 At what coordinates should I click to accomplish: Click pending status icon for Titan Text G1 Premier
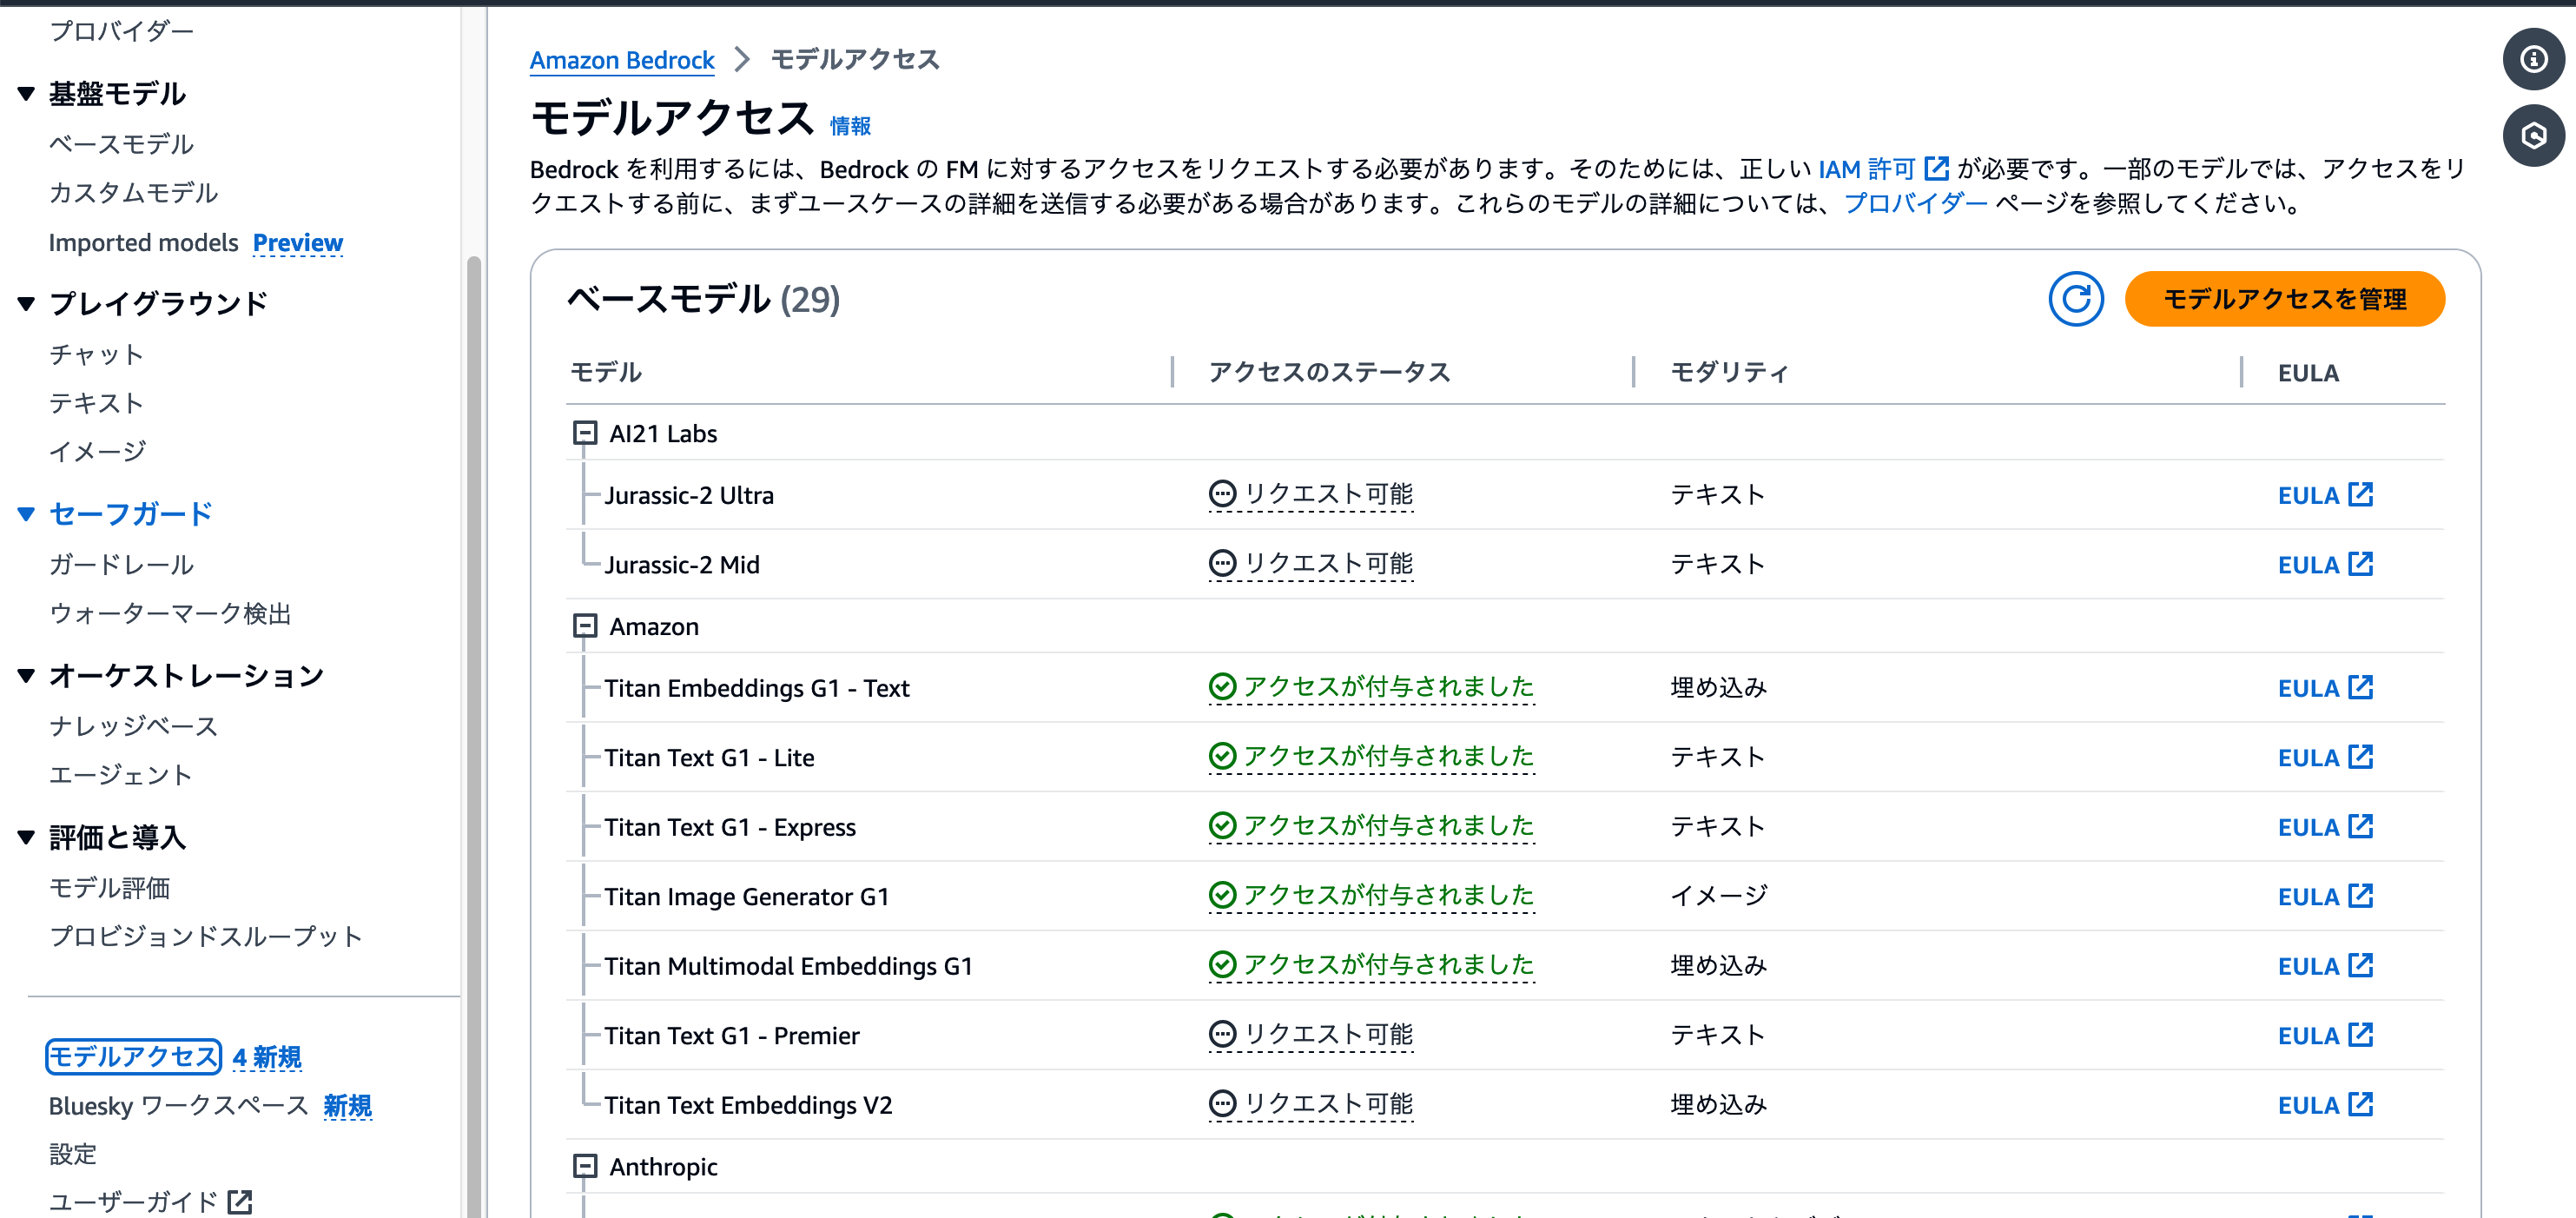(x=1222, y=1034)
